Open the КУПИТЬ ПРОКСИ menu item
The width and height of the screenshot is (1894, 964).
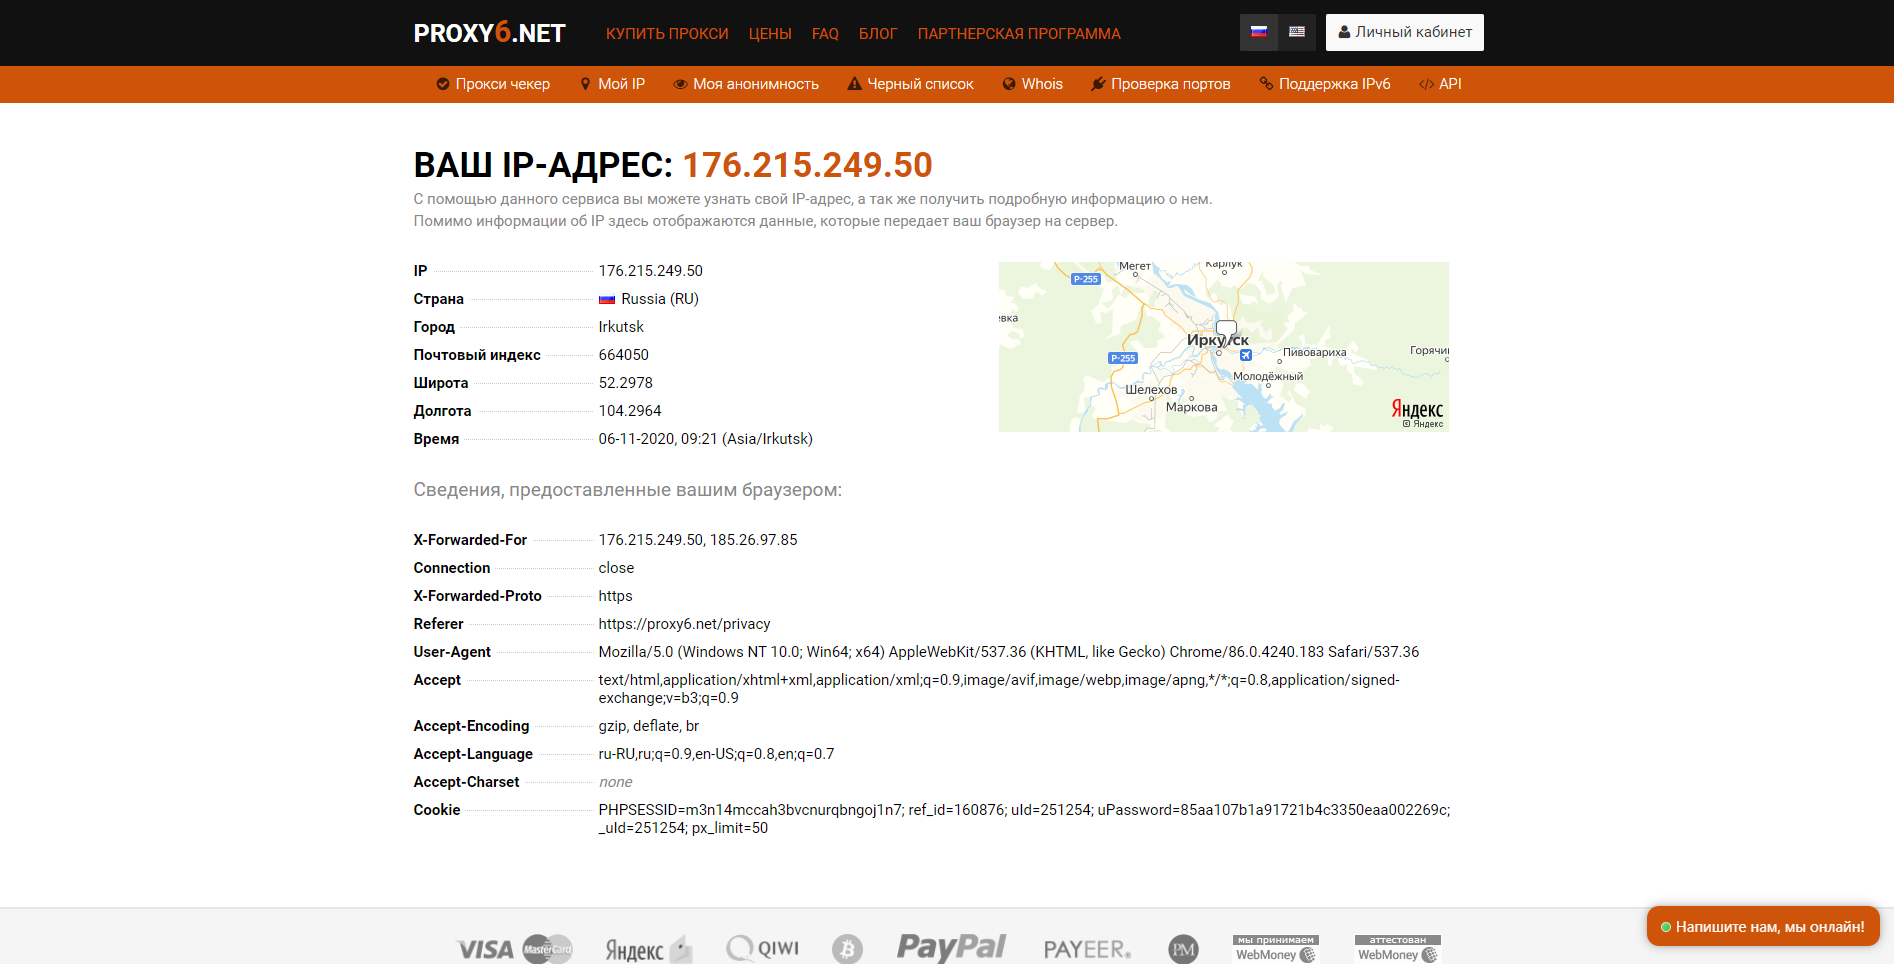tap(667, 34)
